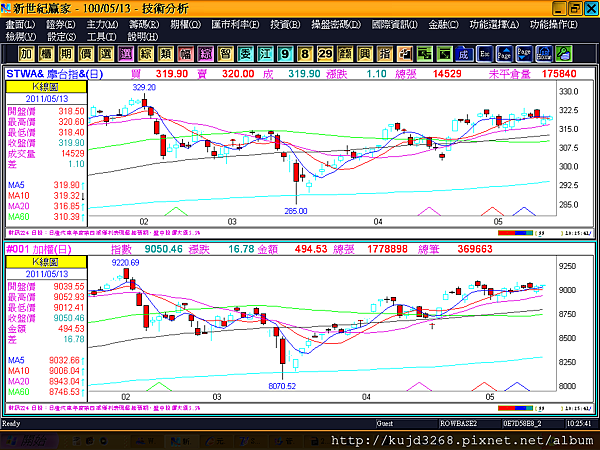Click the color bar in the lower chart's news strip
Viewport: 600px width, 450px height.
(515, 408)
